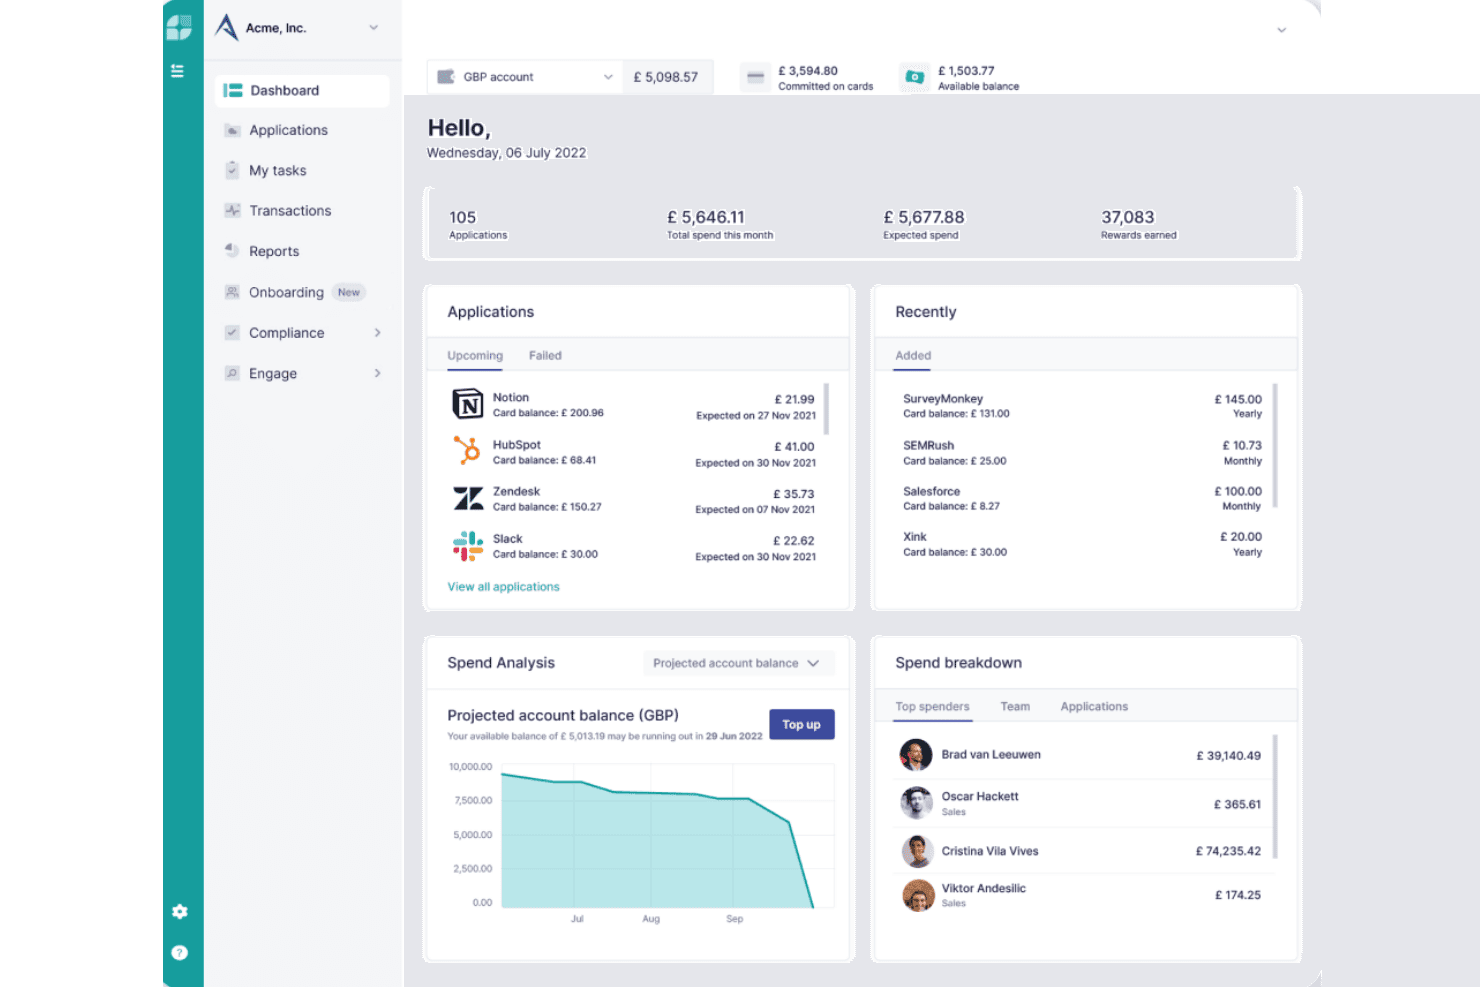
Task: Select the Added tab under Recently
Action: 913,356
